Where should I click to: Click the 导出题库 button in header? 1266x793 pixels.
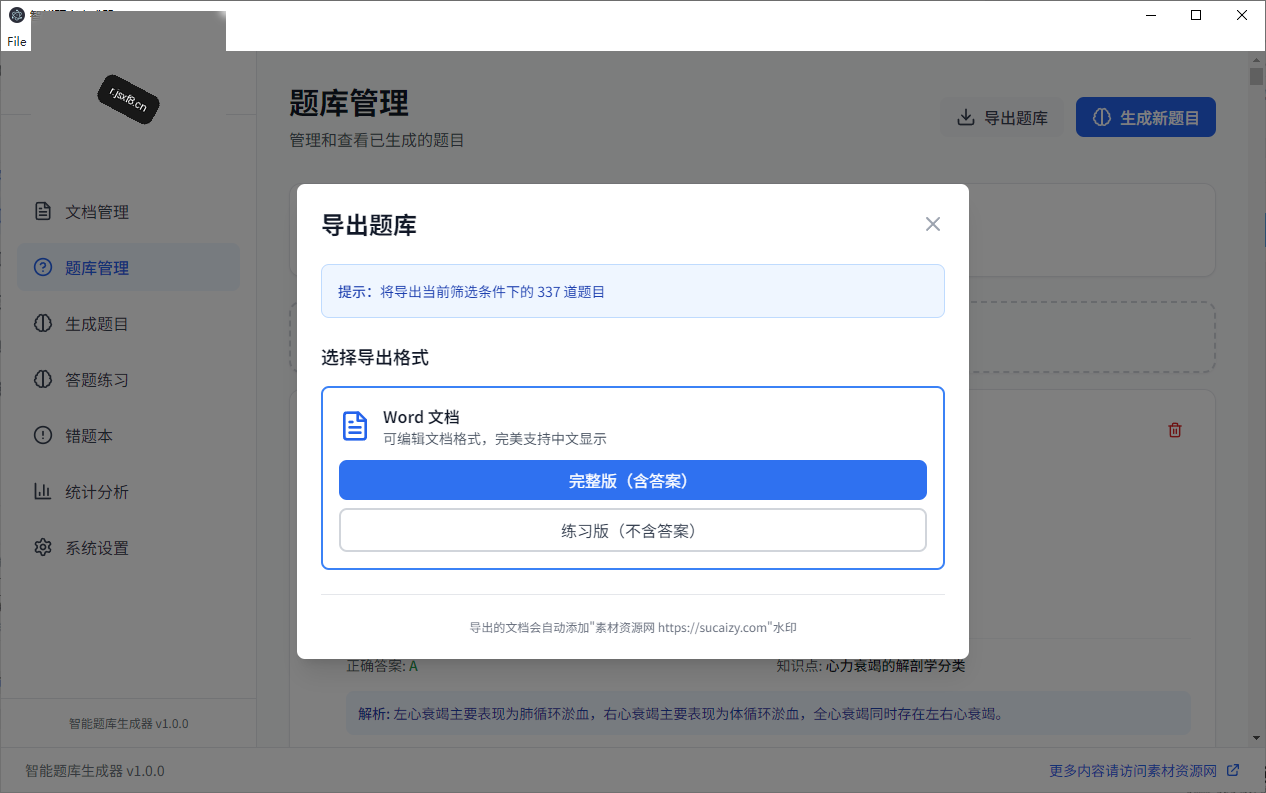[1002, 118]
